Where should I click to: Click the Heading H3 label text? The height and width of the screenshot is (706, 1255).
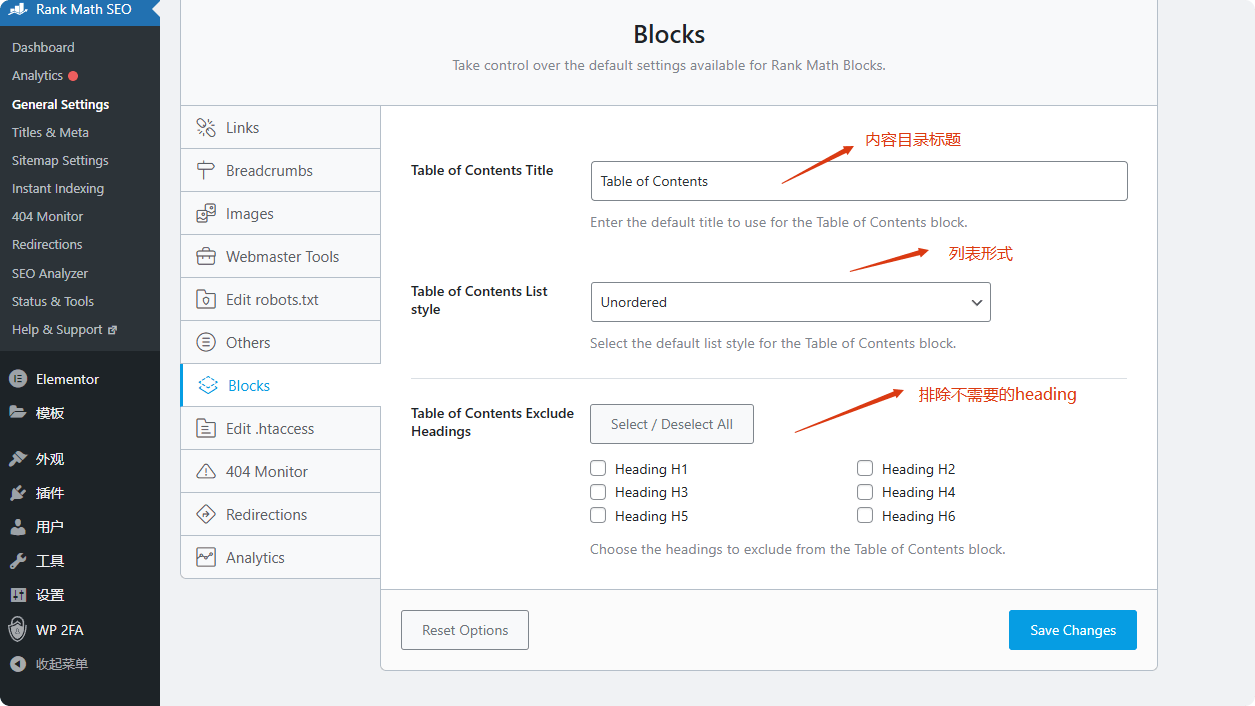[x=651, y=492]
